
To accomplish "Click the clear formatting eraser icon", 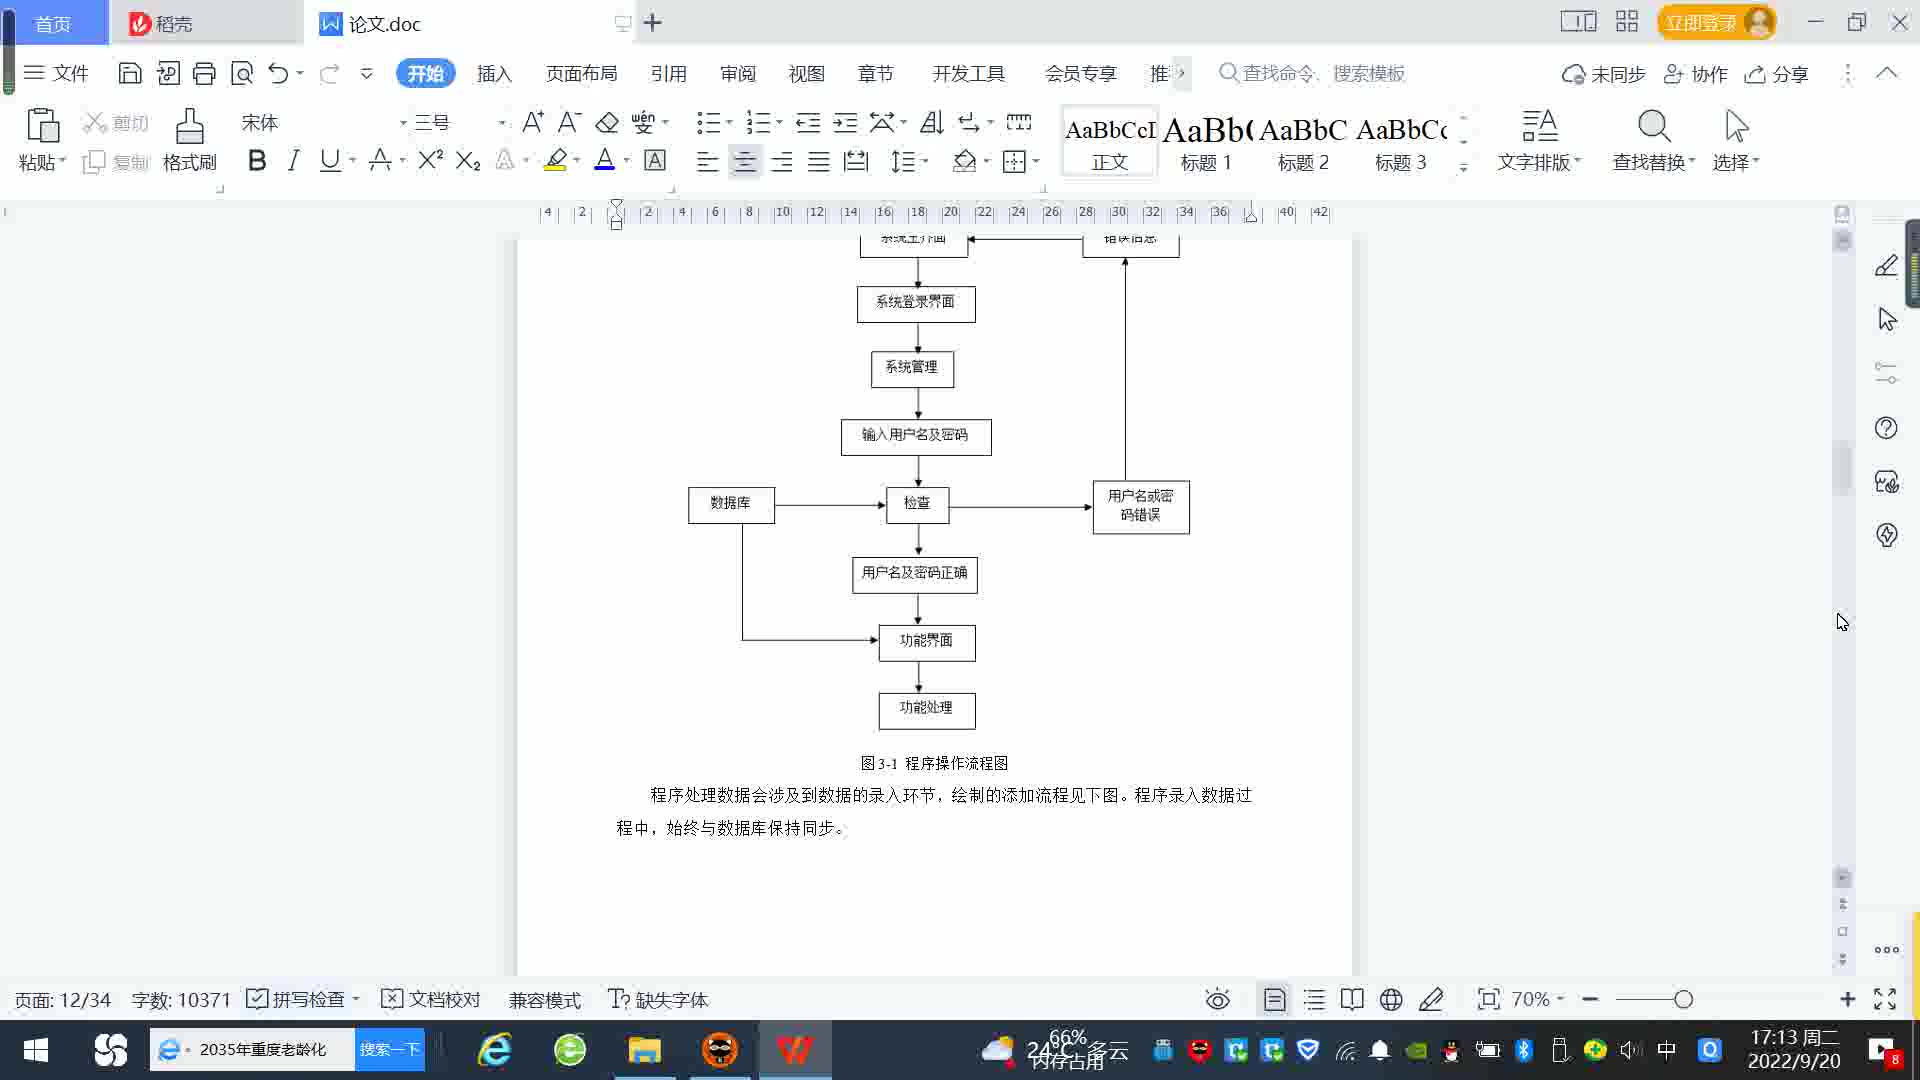I will pyautogui.click(x=607, y=122).
